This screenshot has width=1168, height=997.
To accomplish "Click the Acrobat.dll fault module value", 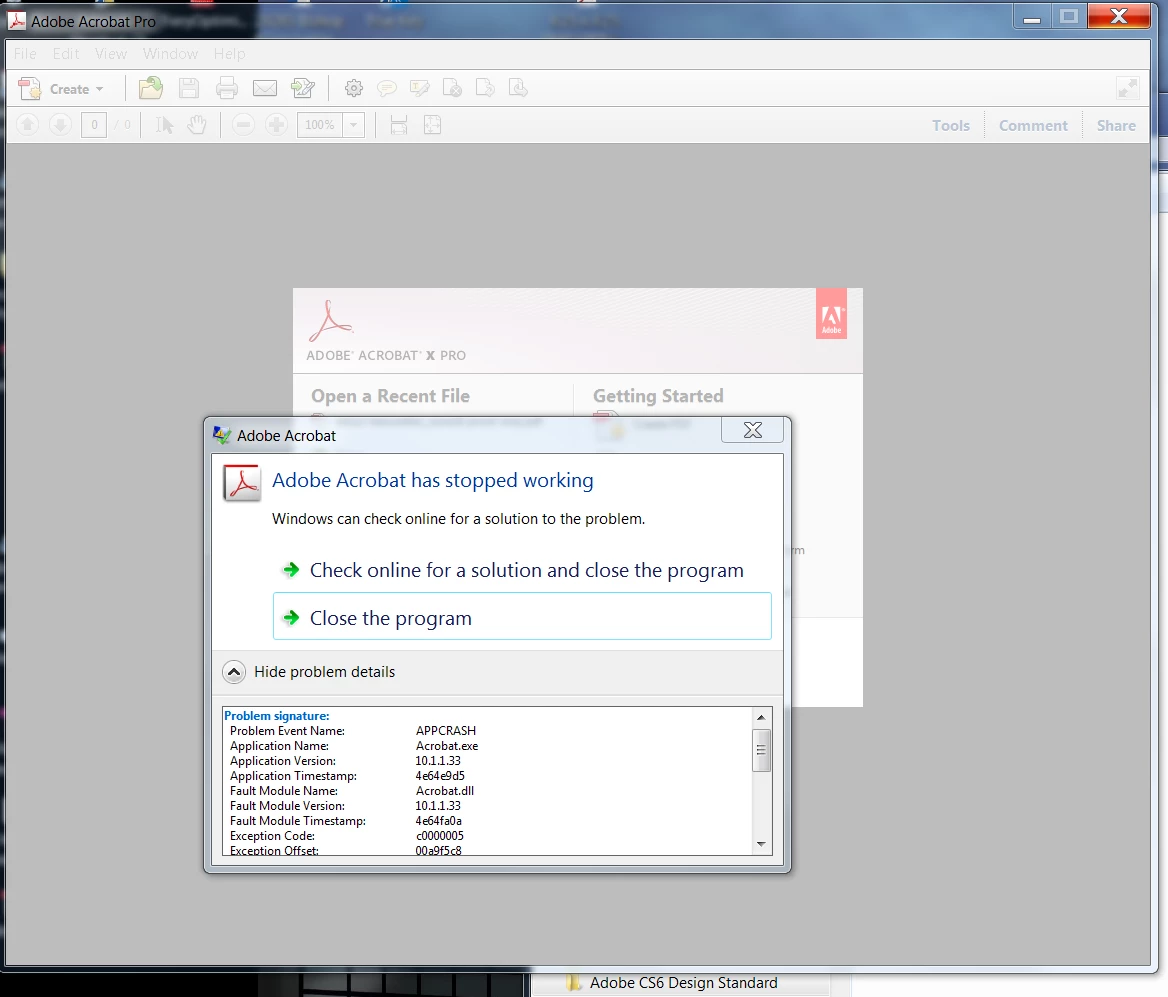I will point(445,791).
